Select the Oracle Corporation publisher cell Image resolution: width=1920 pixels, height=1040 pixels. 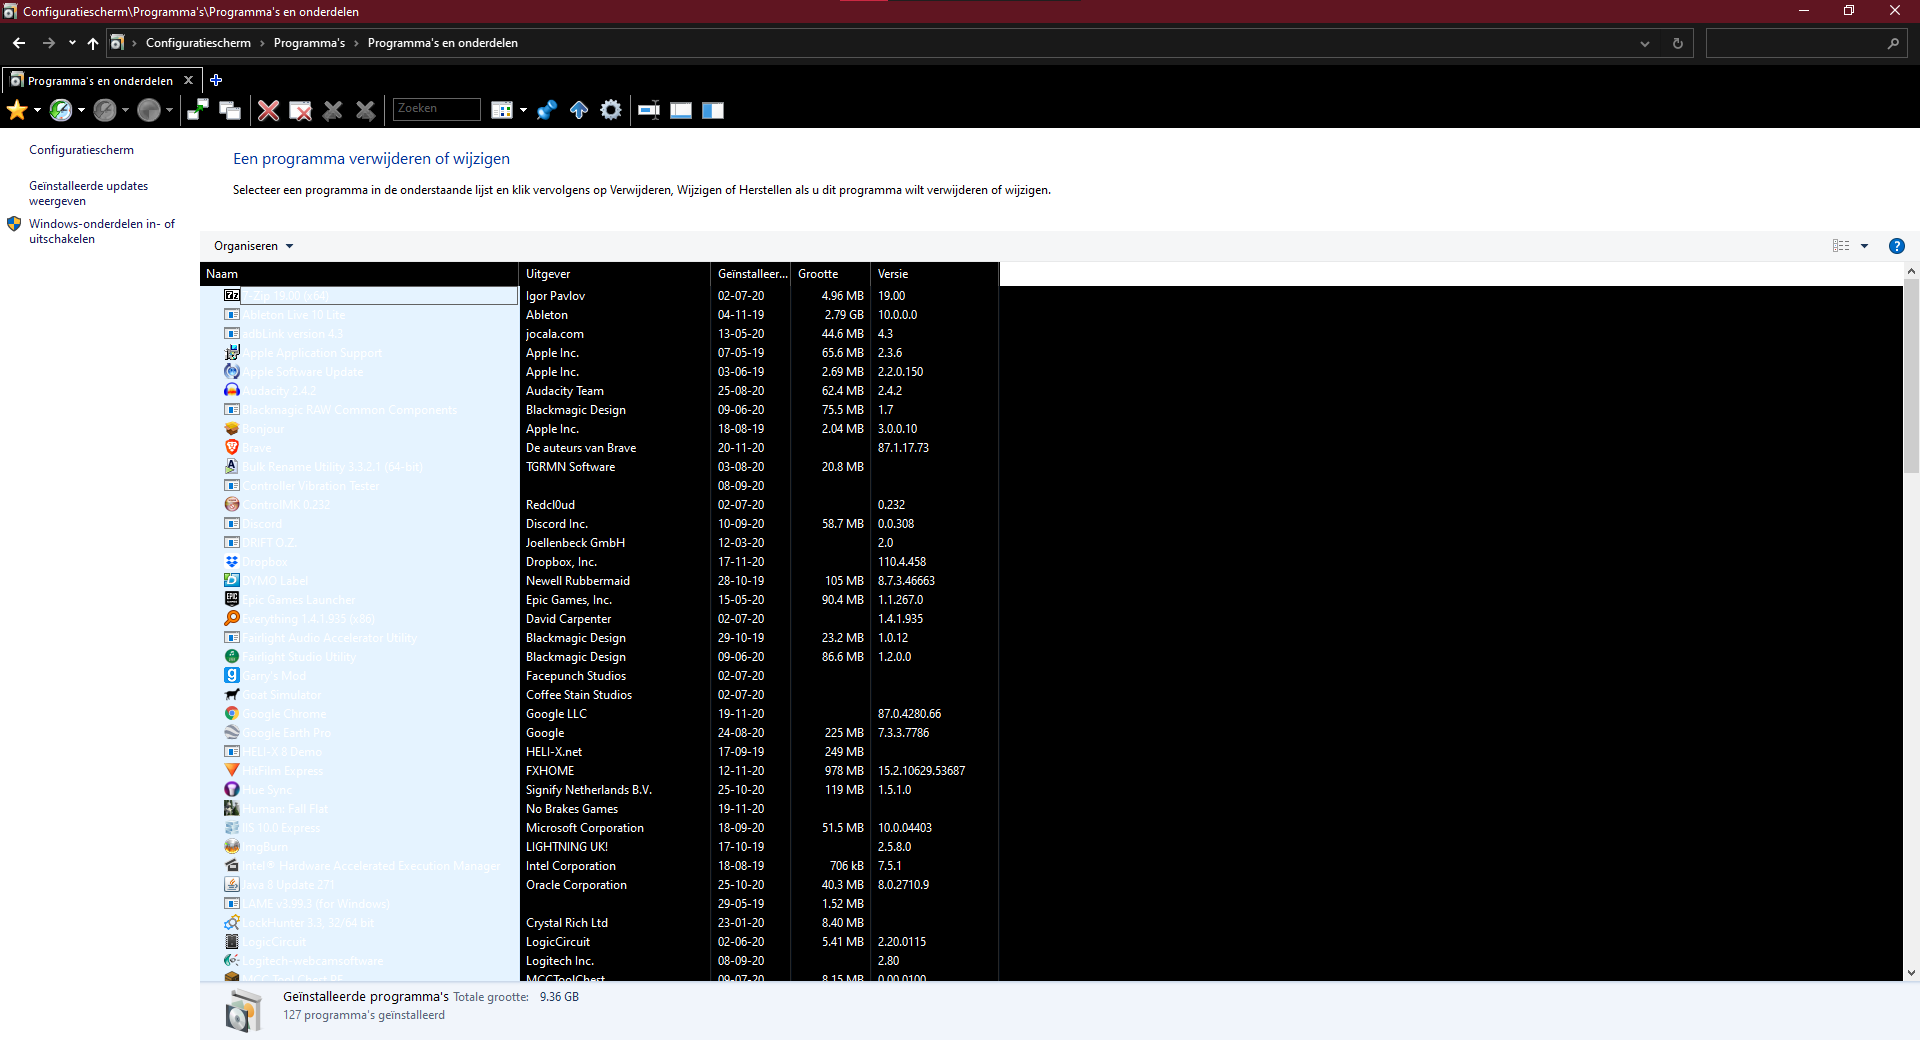click(576, 885)
